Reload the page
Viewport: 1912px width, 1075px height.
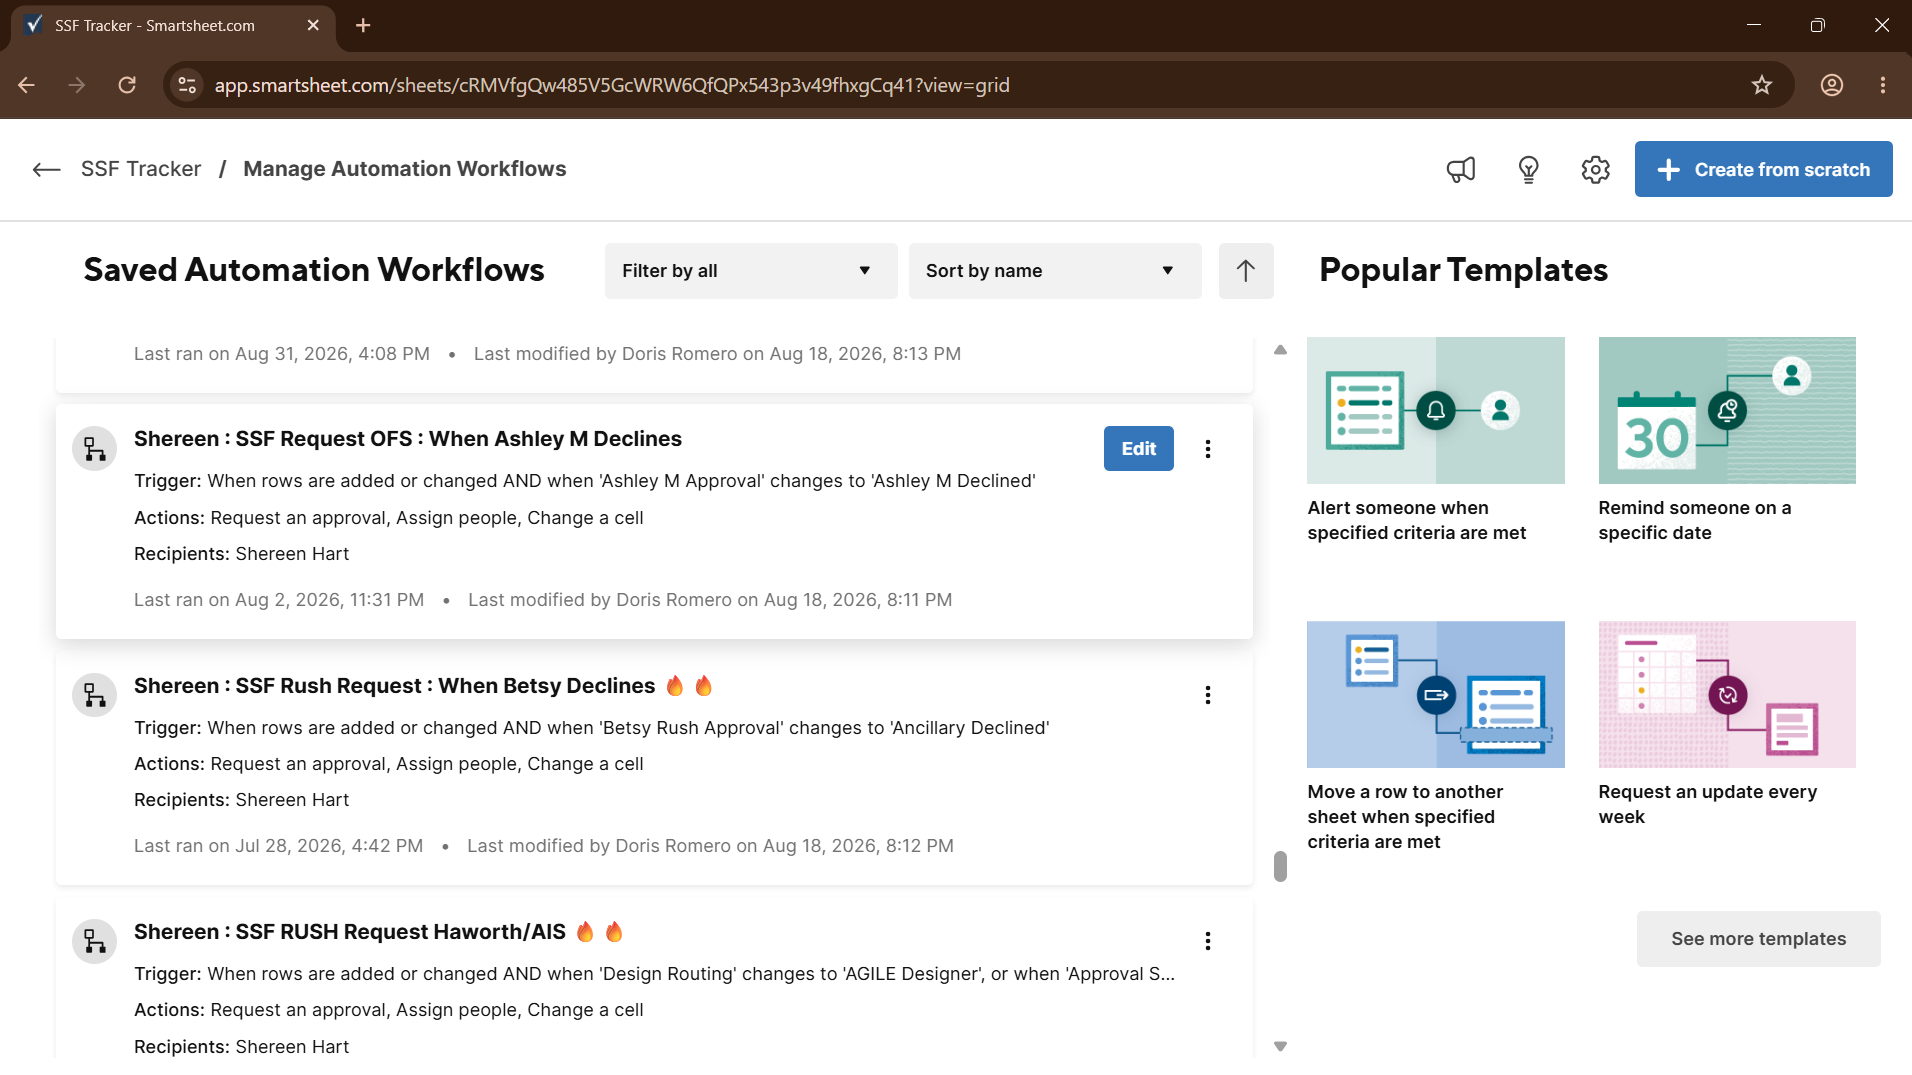(x=127, y=85)
